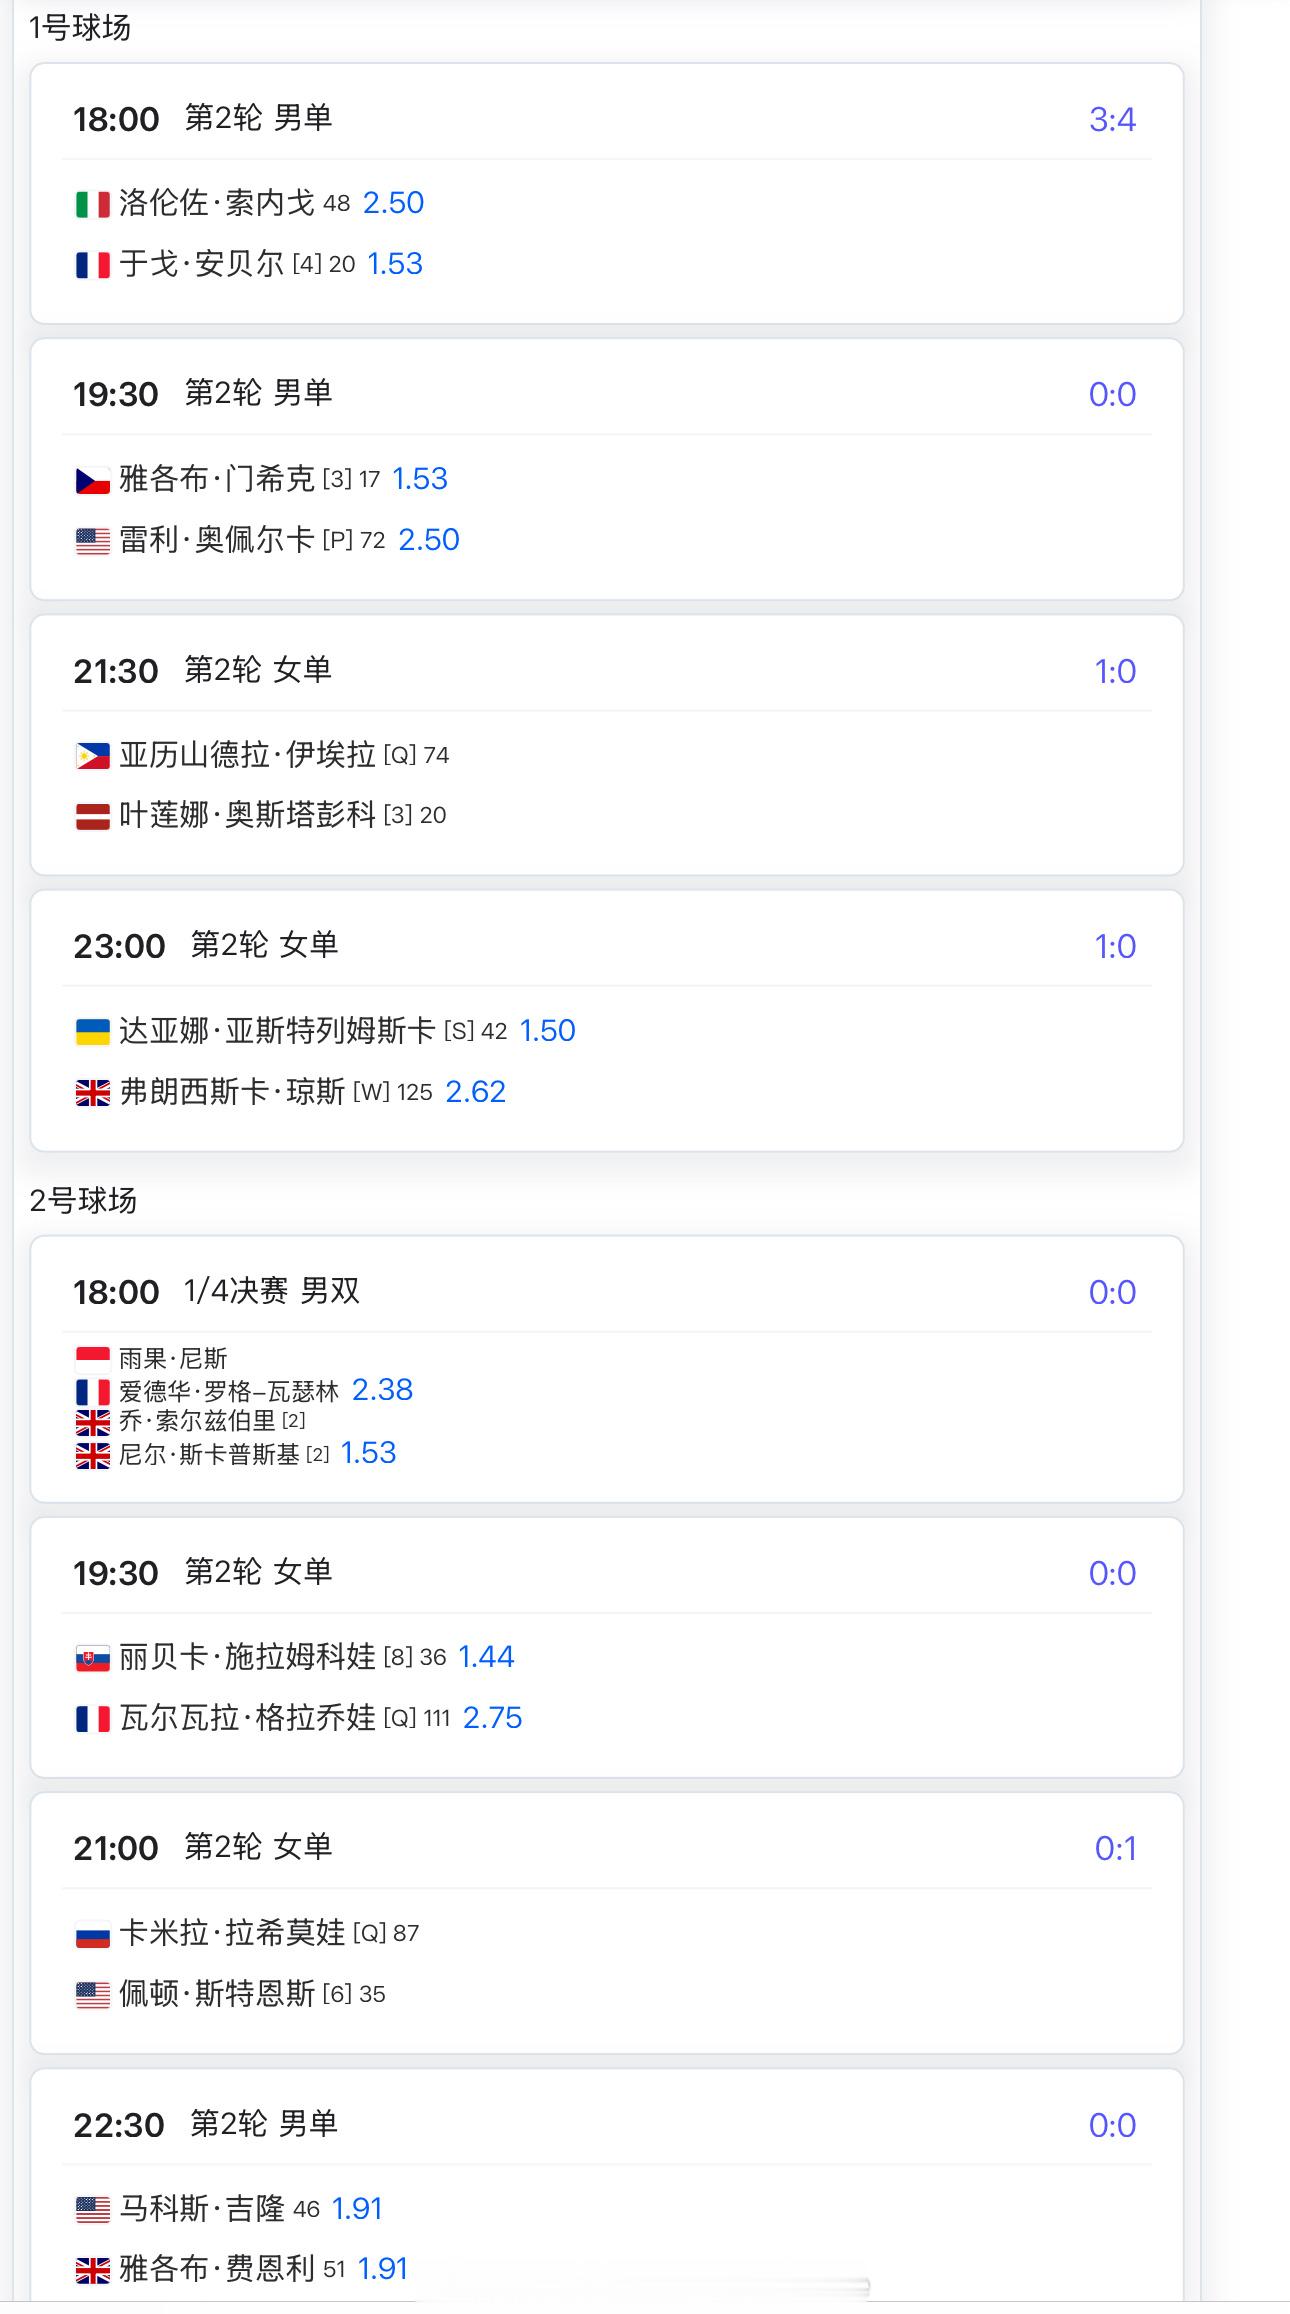Open player 佩顿·斯特恩斯's name

[217, 1994]
